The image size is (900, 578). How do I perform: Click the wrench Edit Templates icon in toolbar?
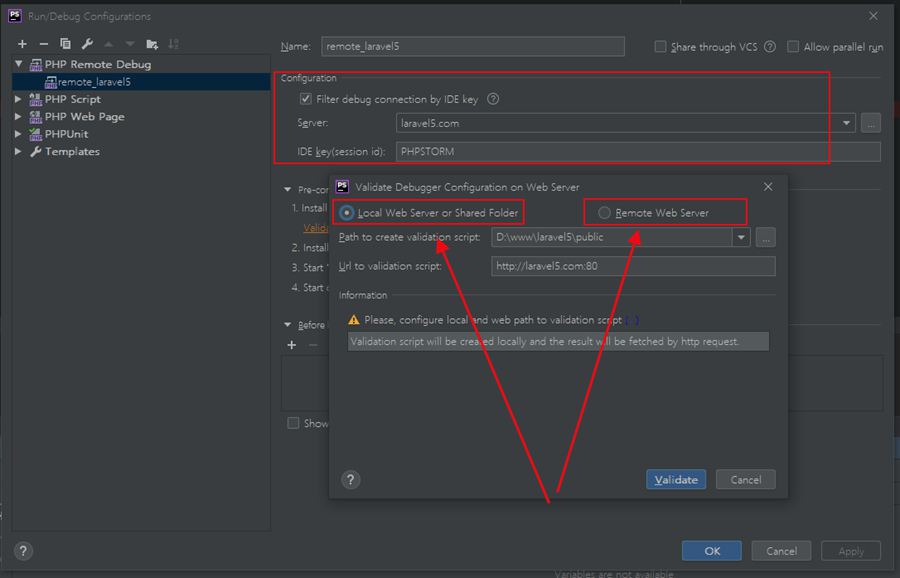(87, 44)
